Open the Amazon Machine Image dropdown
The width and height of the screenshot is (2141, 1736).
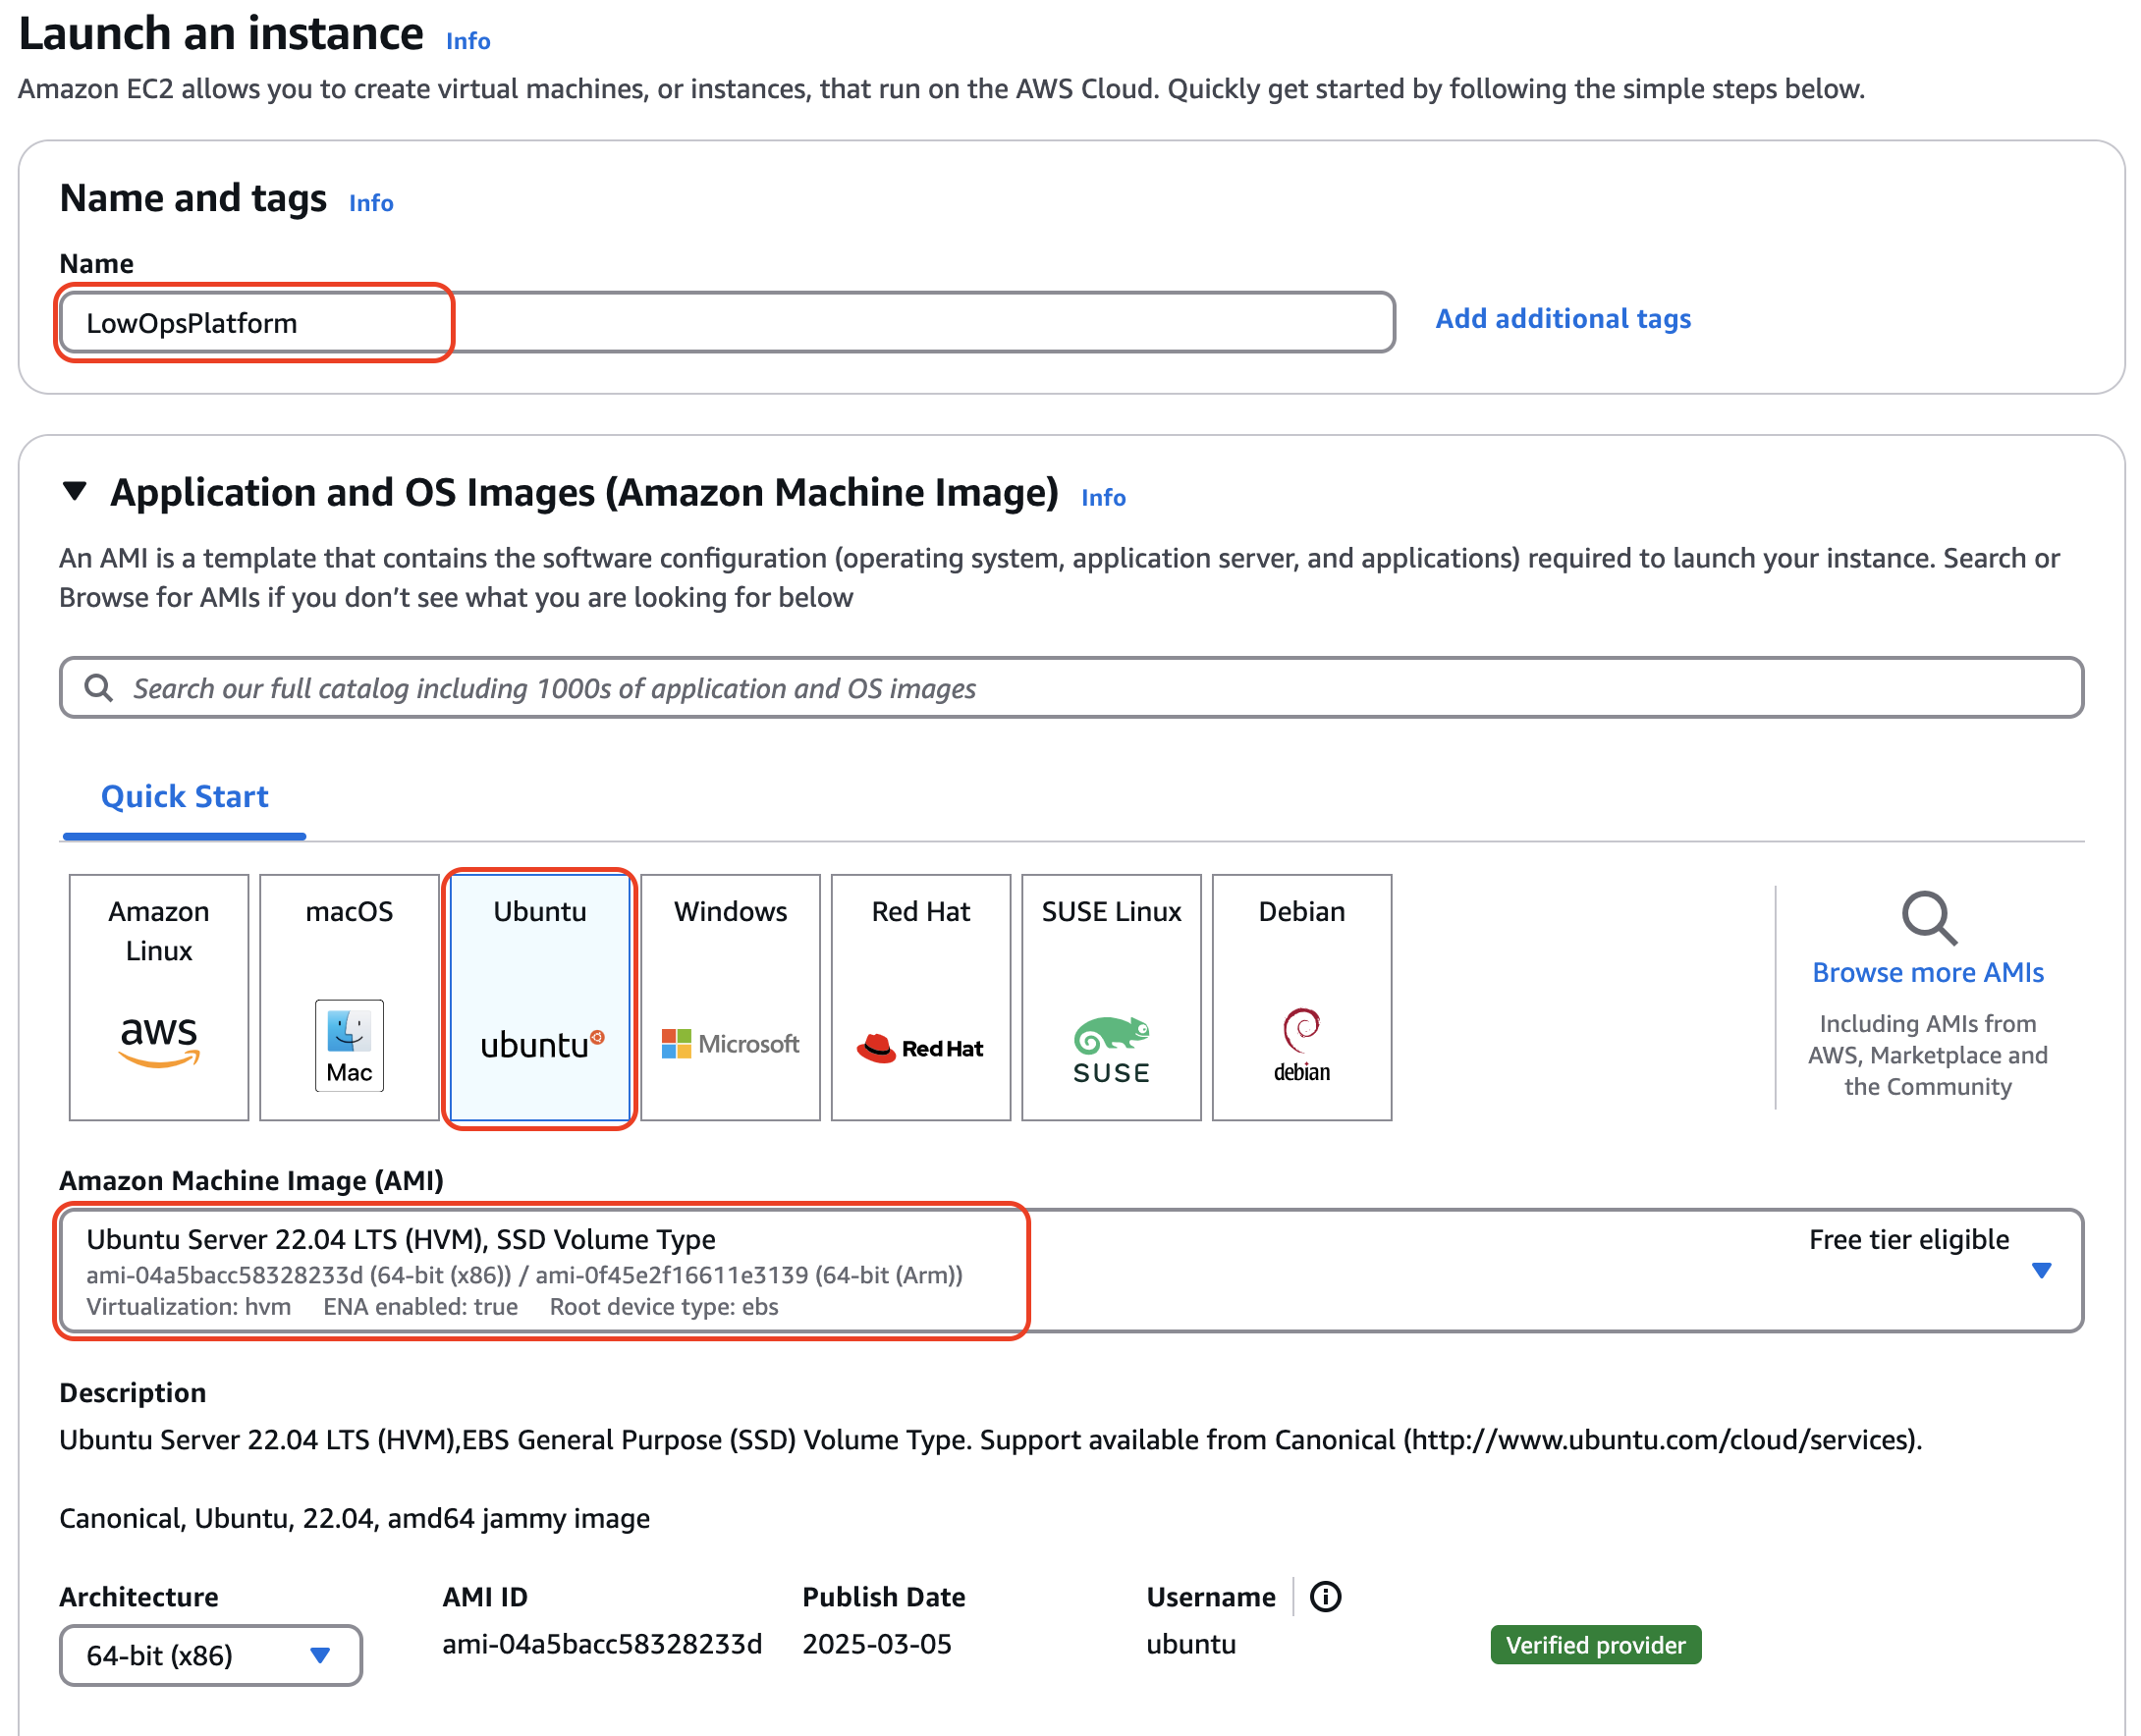tap(1071, 1270)
